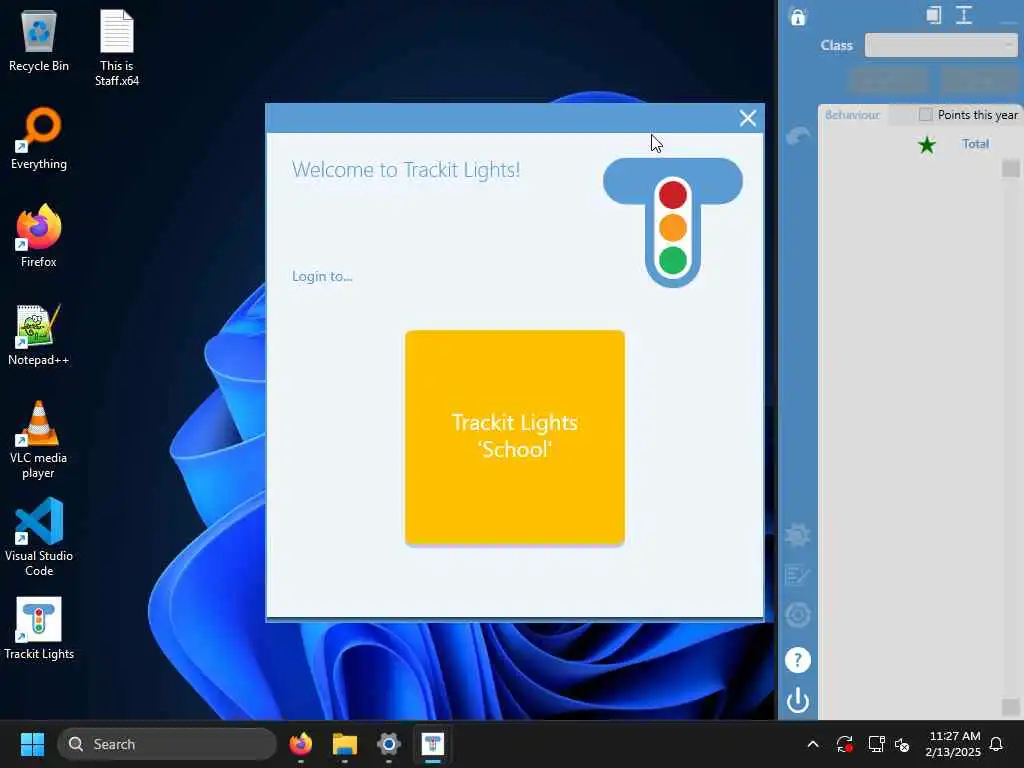Open the clock showing 11:27 AM

pos(953,744)
